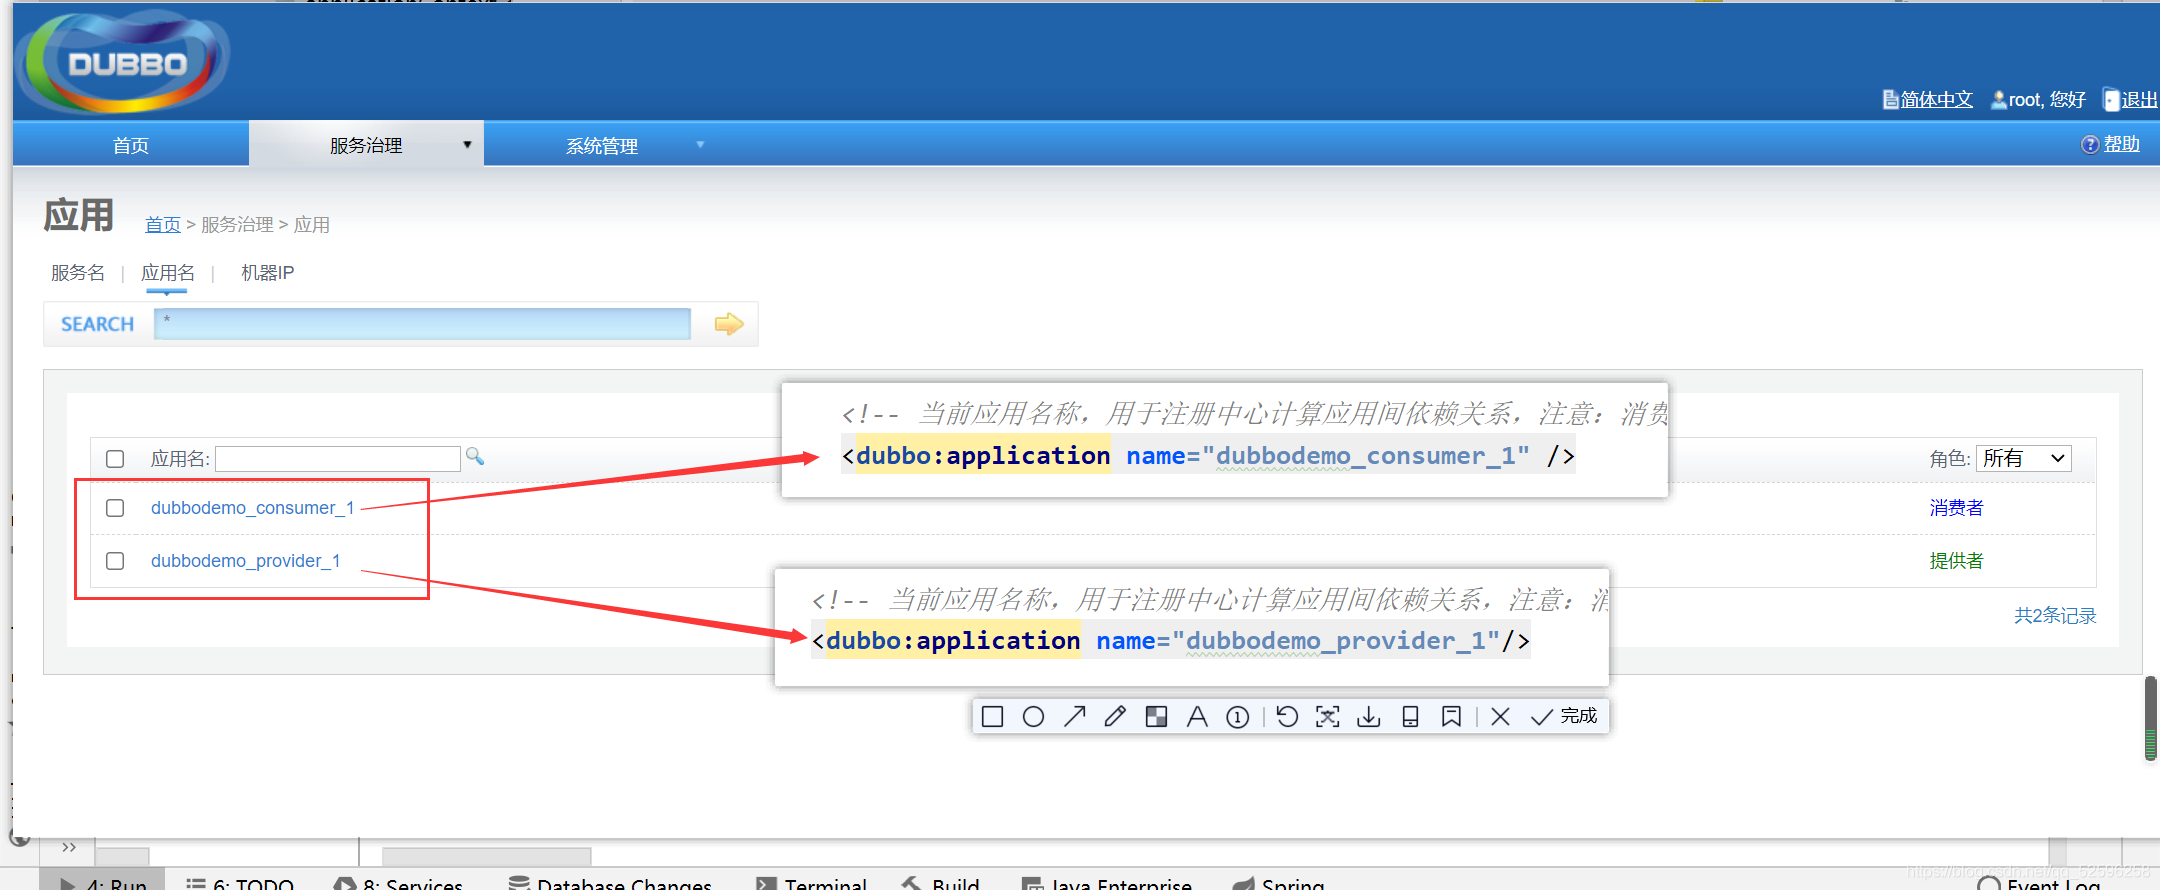This screenshot has height=890, width=2160.
Task: Click the screenshot text recognition icon
Action: [x=1328, y=716]
